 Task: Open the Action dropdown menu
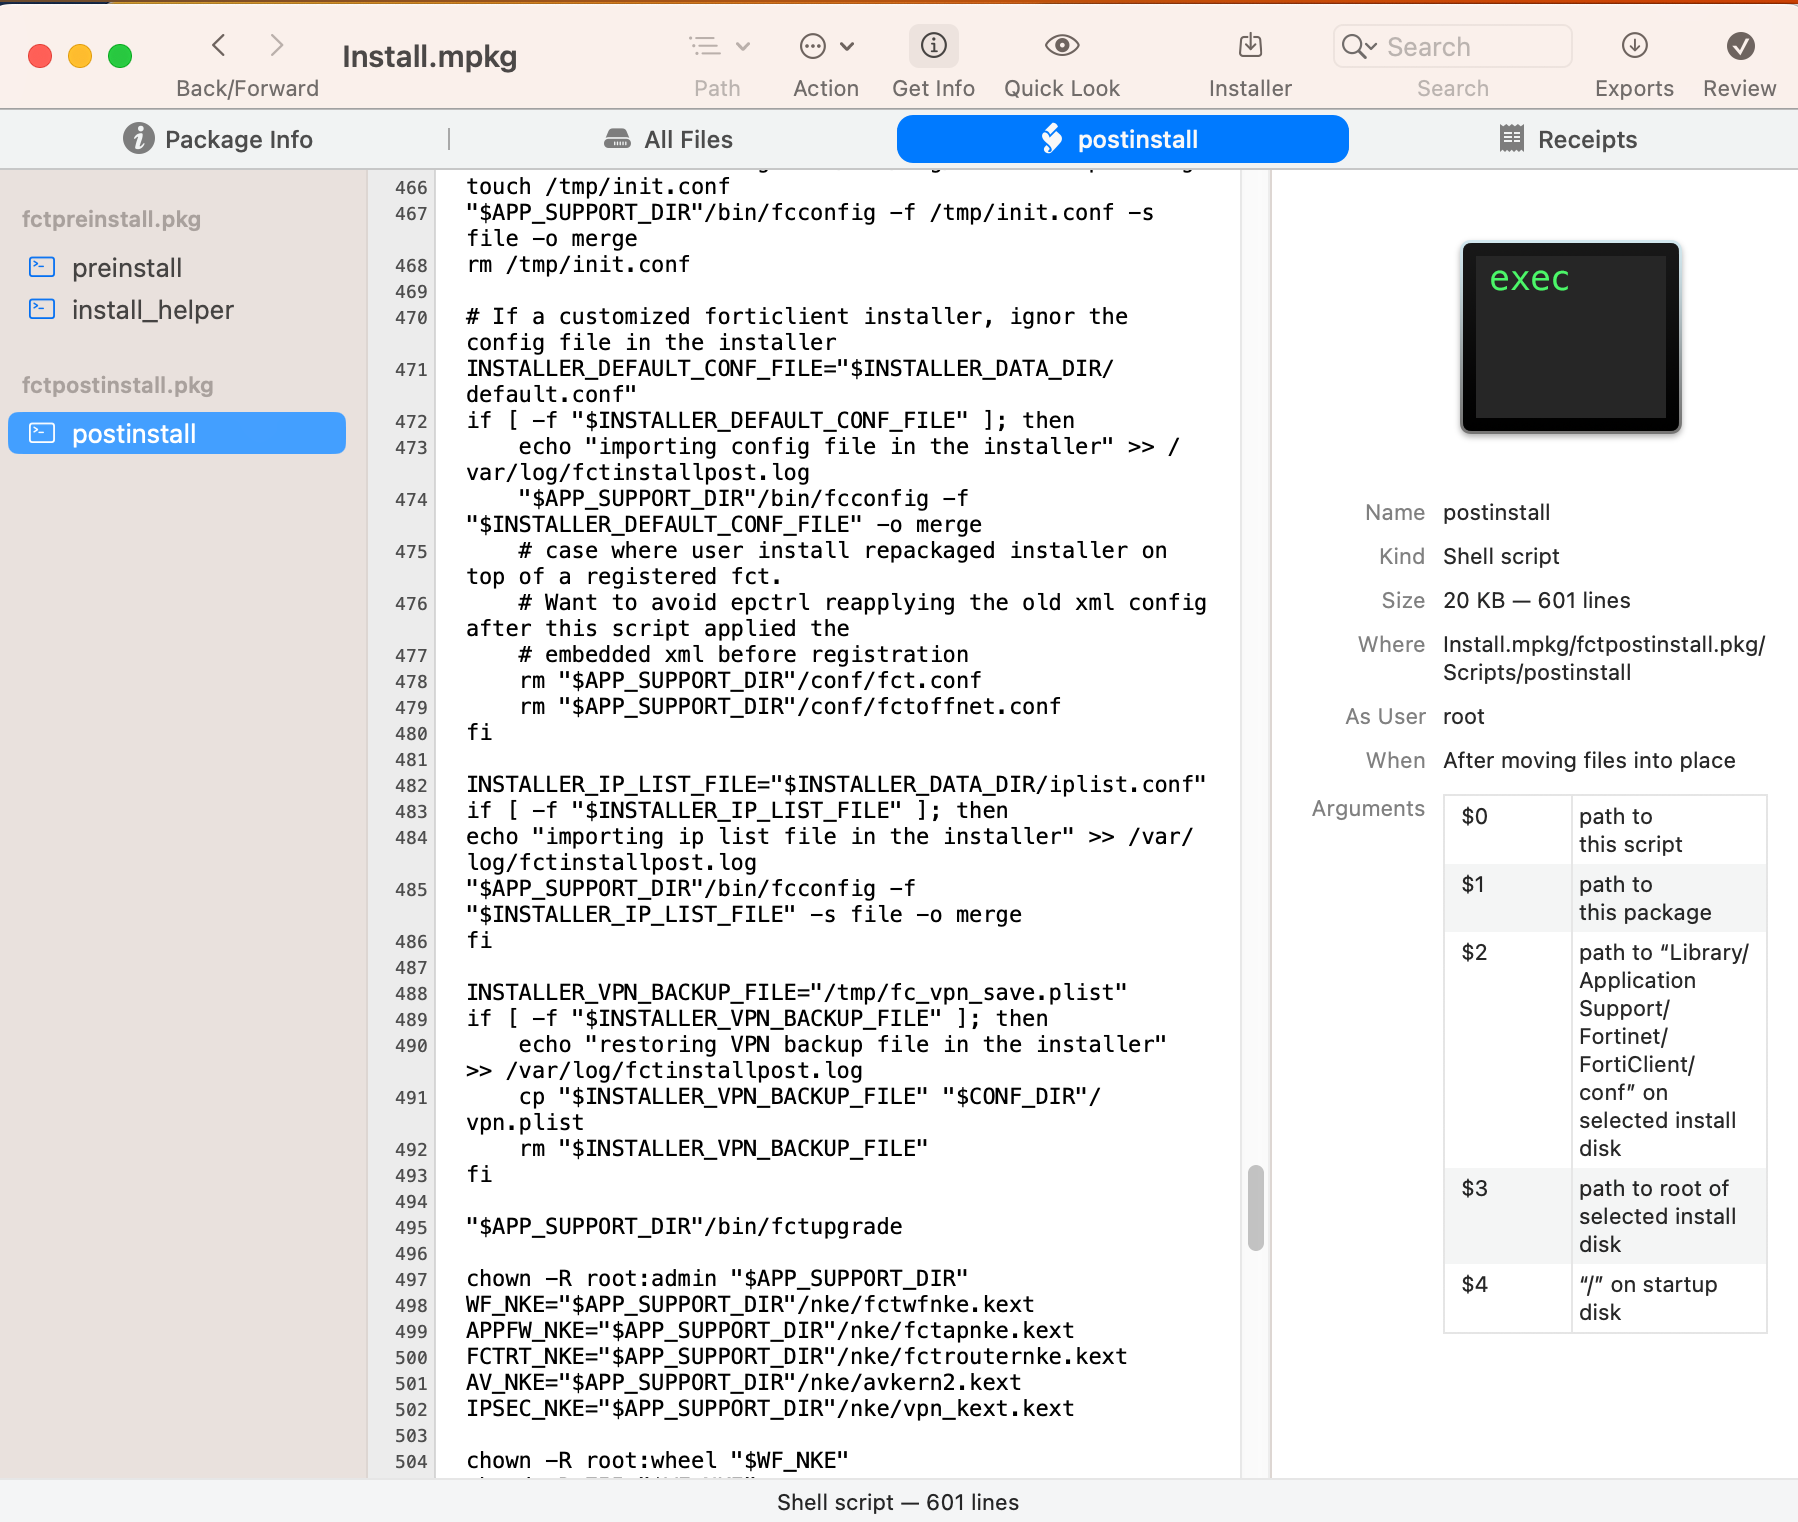click(x=826, y=46)
